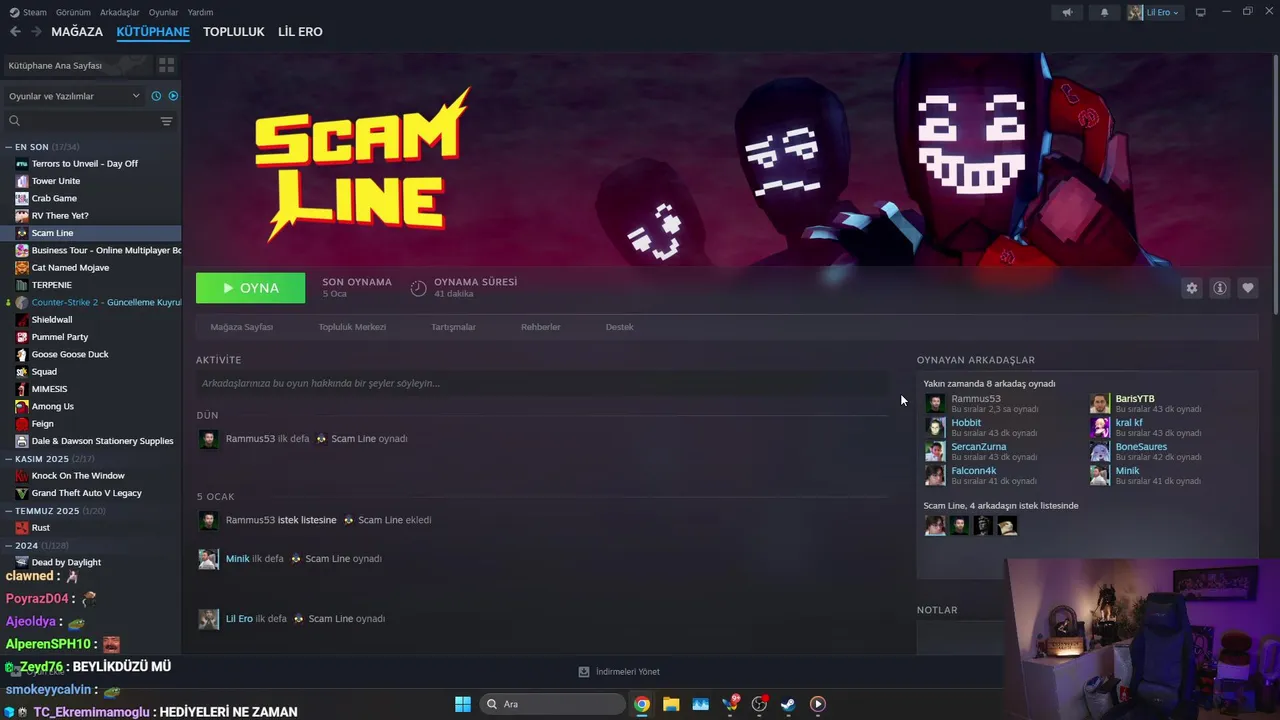Sort library by recent activity clock icon
Screen dimensions: 1280x720
click(156, 96)
